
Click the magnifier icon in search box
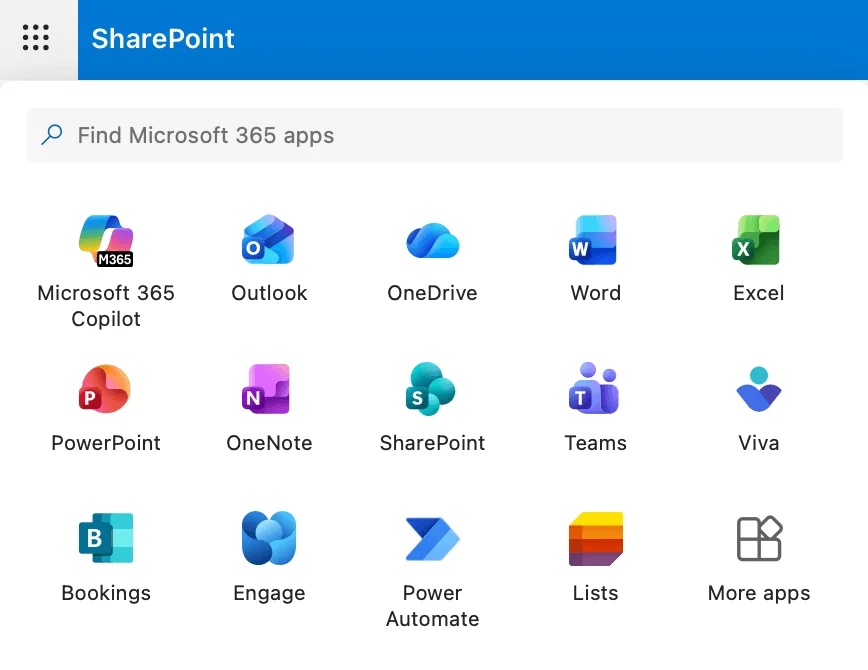click(52, 135)
